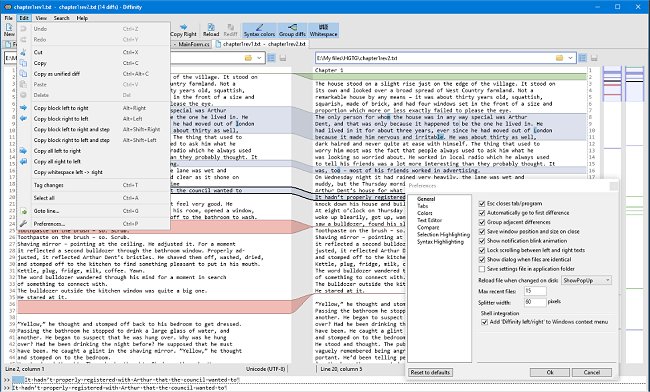Choose Copy all right to left
650x392 pixels.
click(x=94, y=162)
